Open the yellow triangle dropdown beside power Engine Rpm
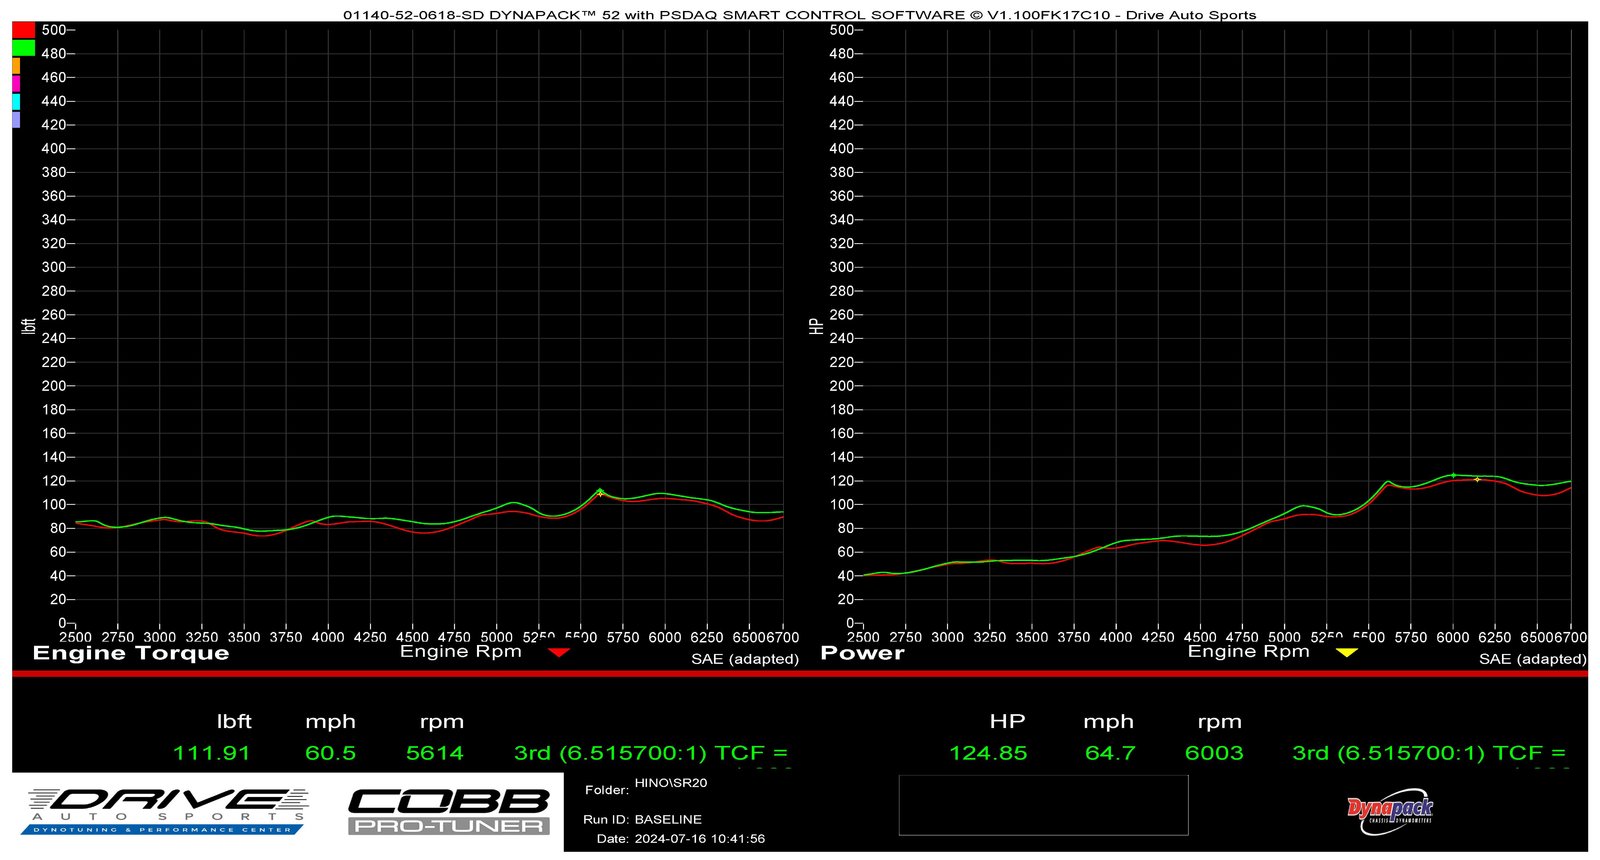The image size is (1600, 860). (x=1347, y=653)
